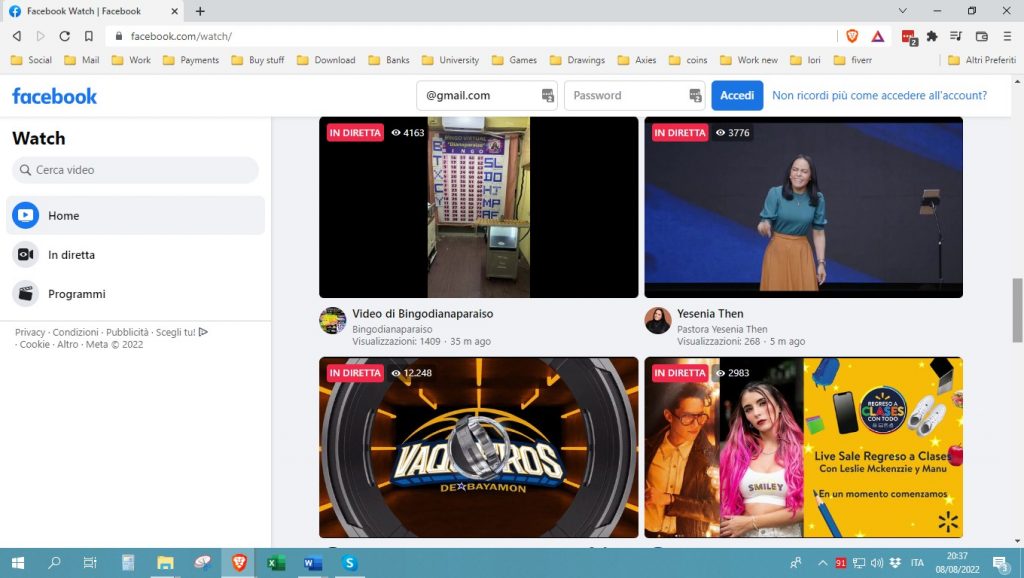The width and height of the screenshot is (1024, 578).
Task: Open the Brave wallet icon in toolbar
Action: coord(981,36)
